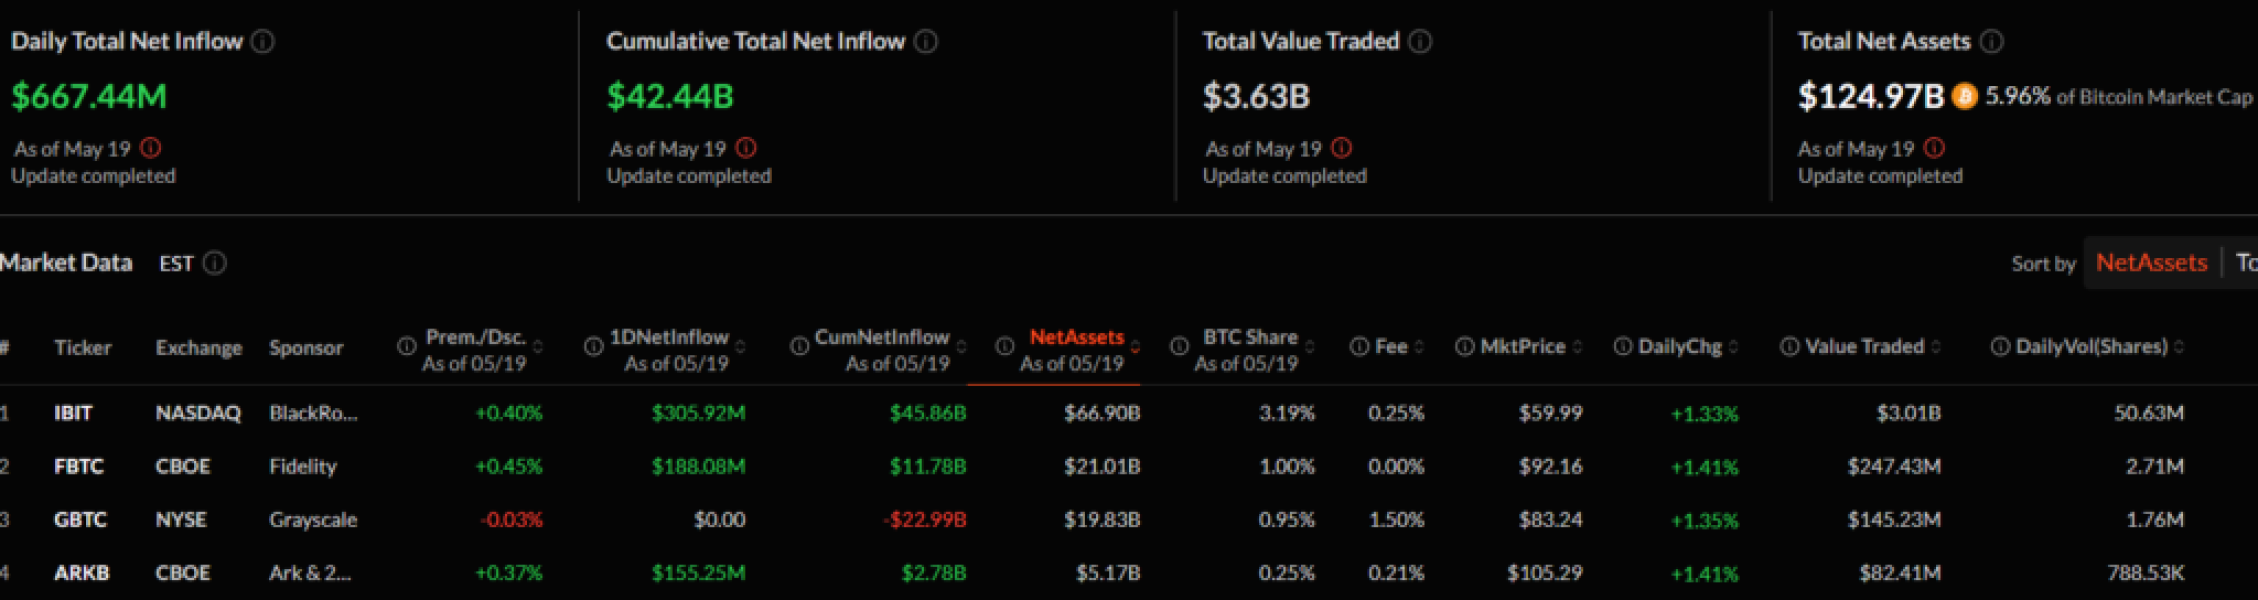Open the FBTC ticker link
This screenshot has width=2258, height=600.
pos(78,466)
